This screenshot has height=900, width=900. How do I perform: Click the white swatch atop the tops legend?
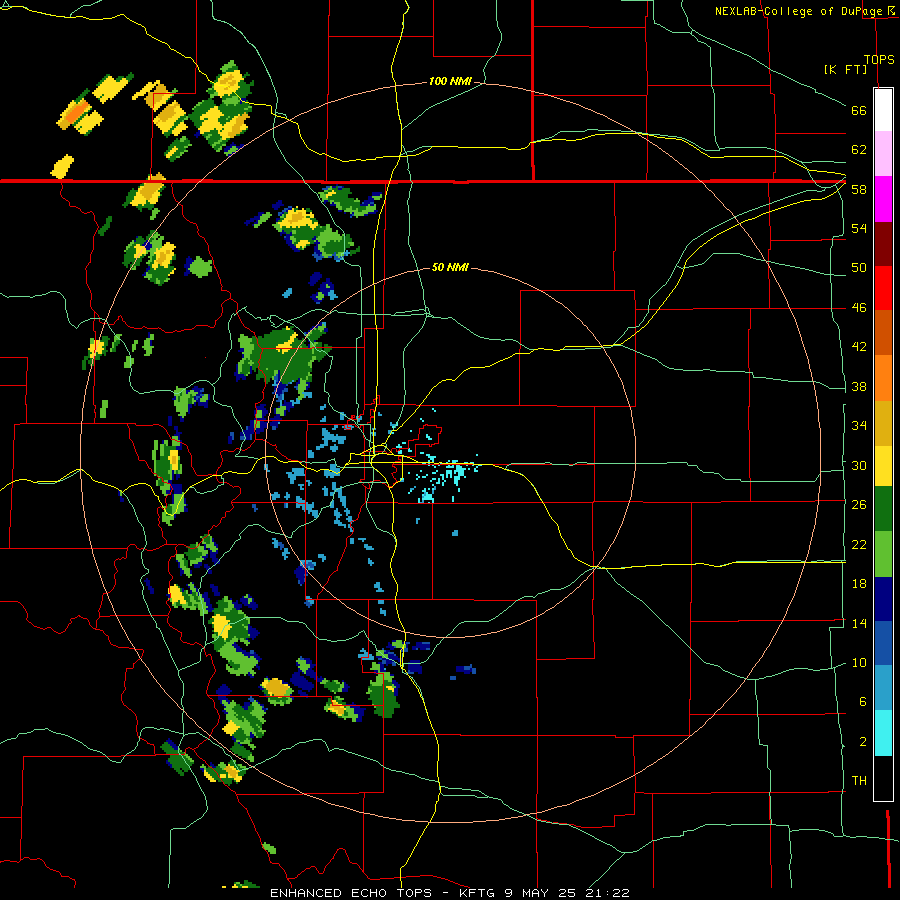(883, 110)
